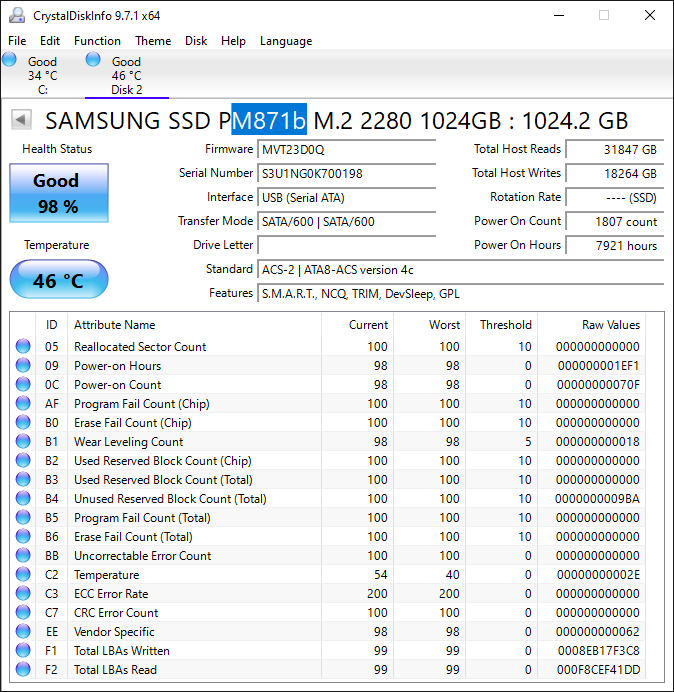Viewport: 674px width, 692px height.
Task: Click the status dot for Total LBAs Read
Action: 23,669
